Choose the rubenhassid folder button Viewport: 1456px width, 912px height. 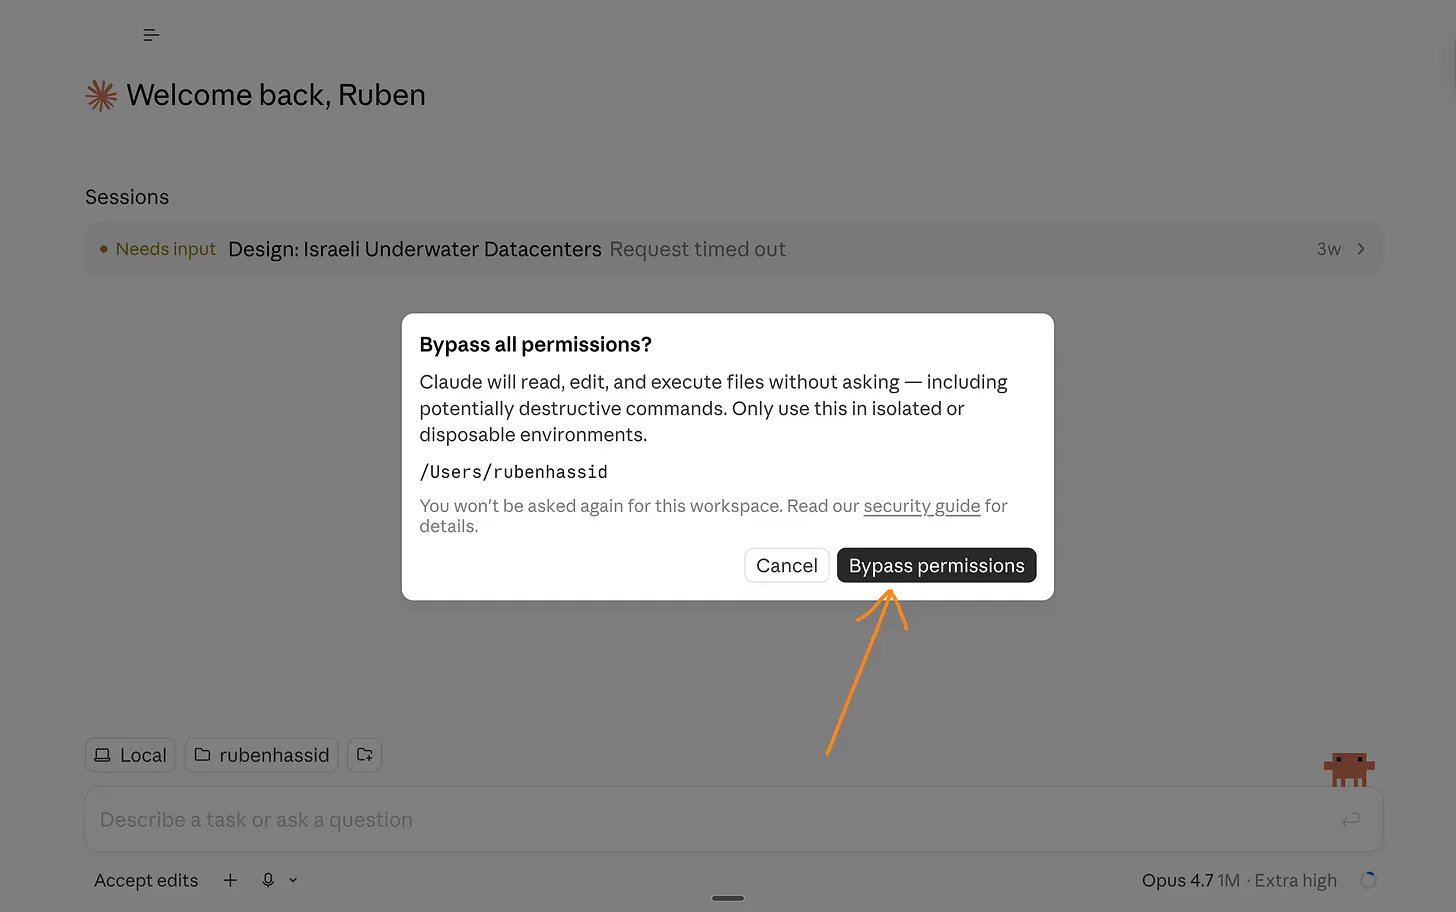pyautogui.click(x=261, y=755)
